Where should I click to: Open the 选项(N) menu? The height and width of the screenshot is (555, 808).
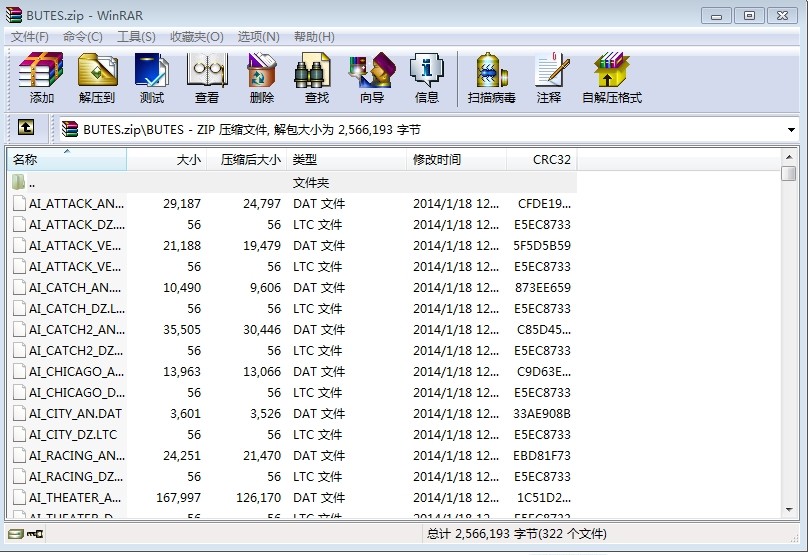click(x=258, y=37)
